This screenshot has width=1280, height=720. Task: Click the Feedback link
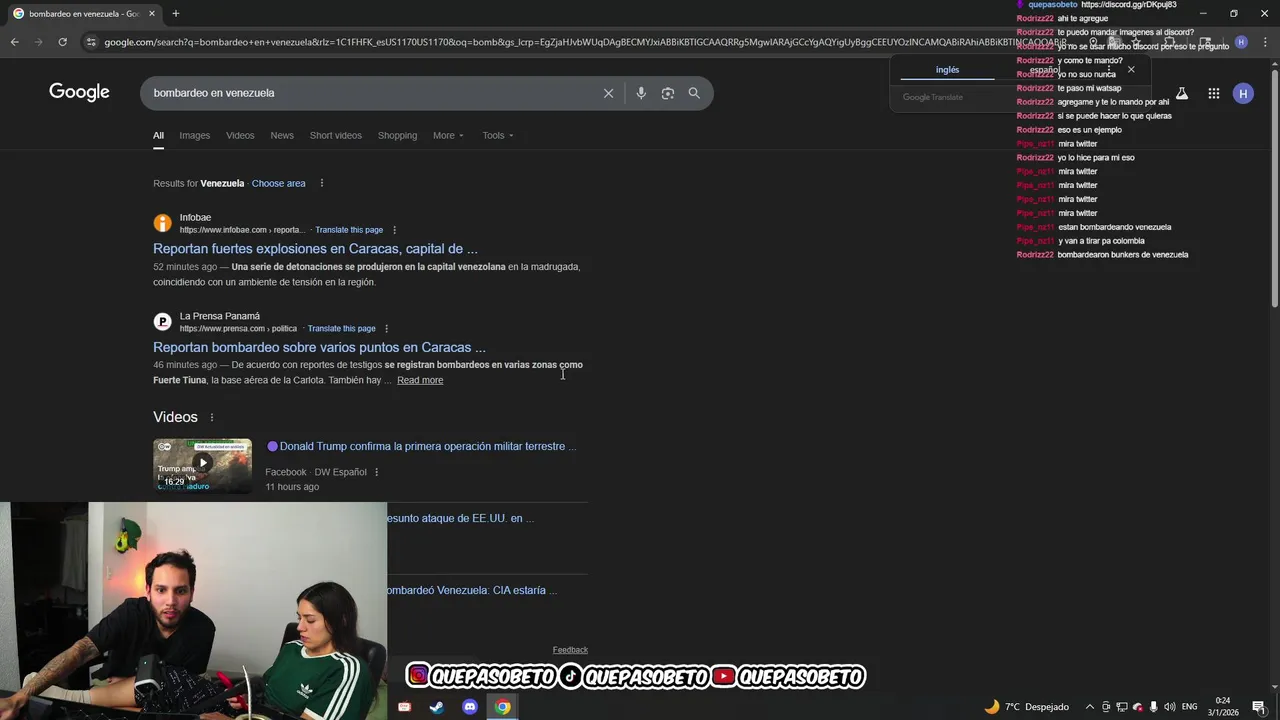(x=570, y=650)
